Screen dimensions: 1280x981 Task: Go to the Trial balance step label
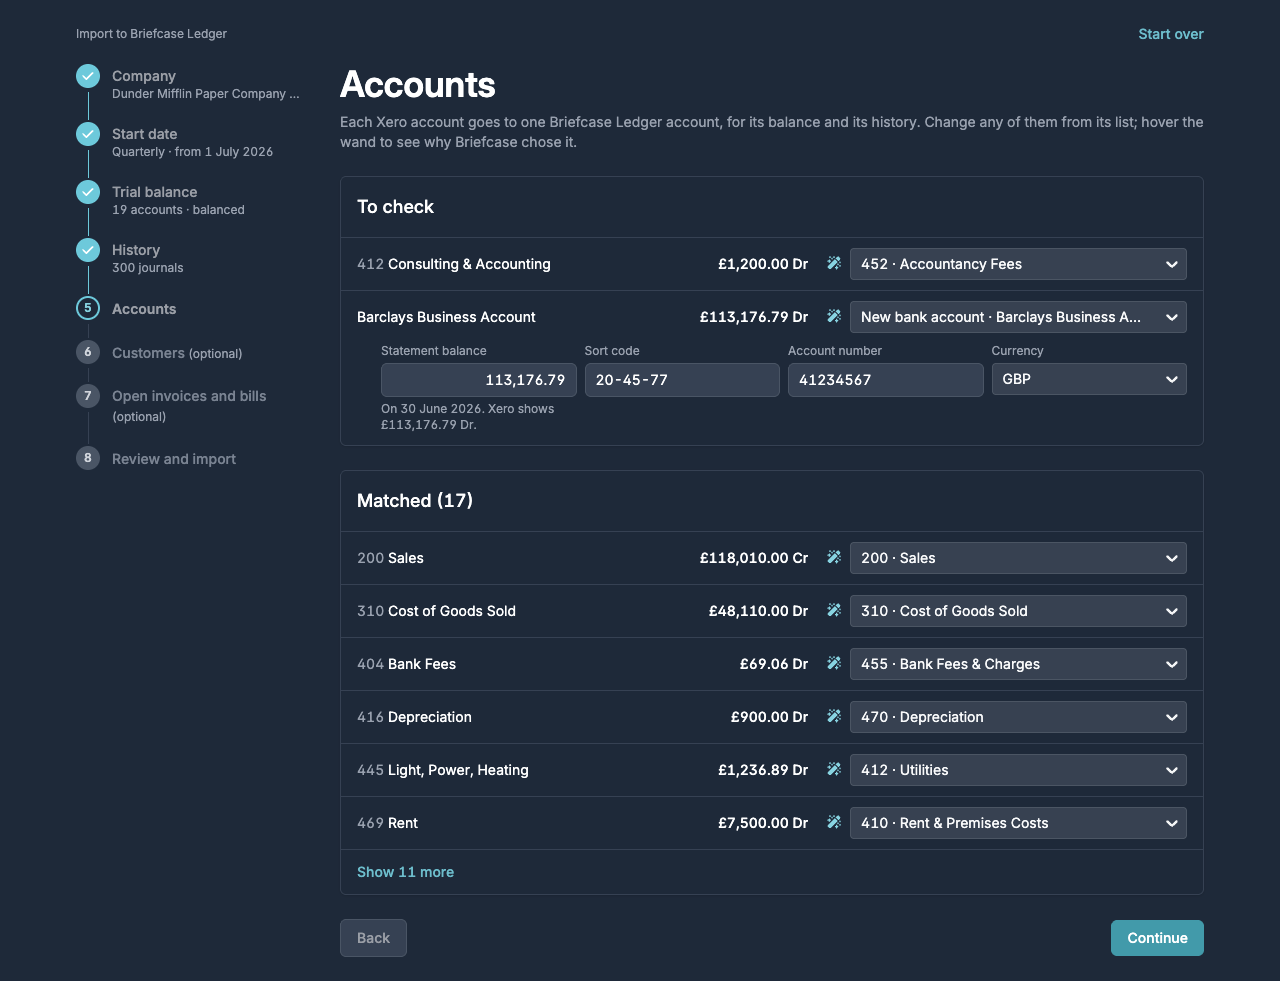154,192
